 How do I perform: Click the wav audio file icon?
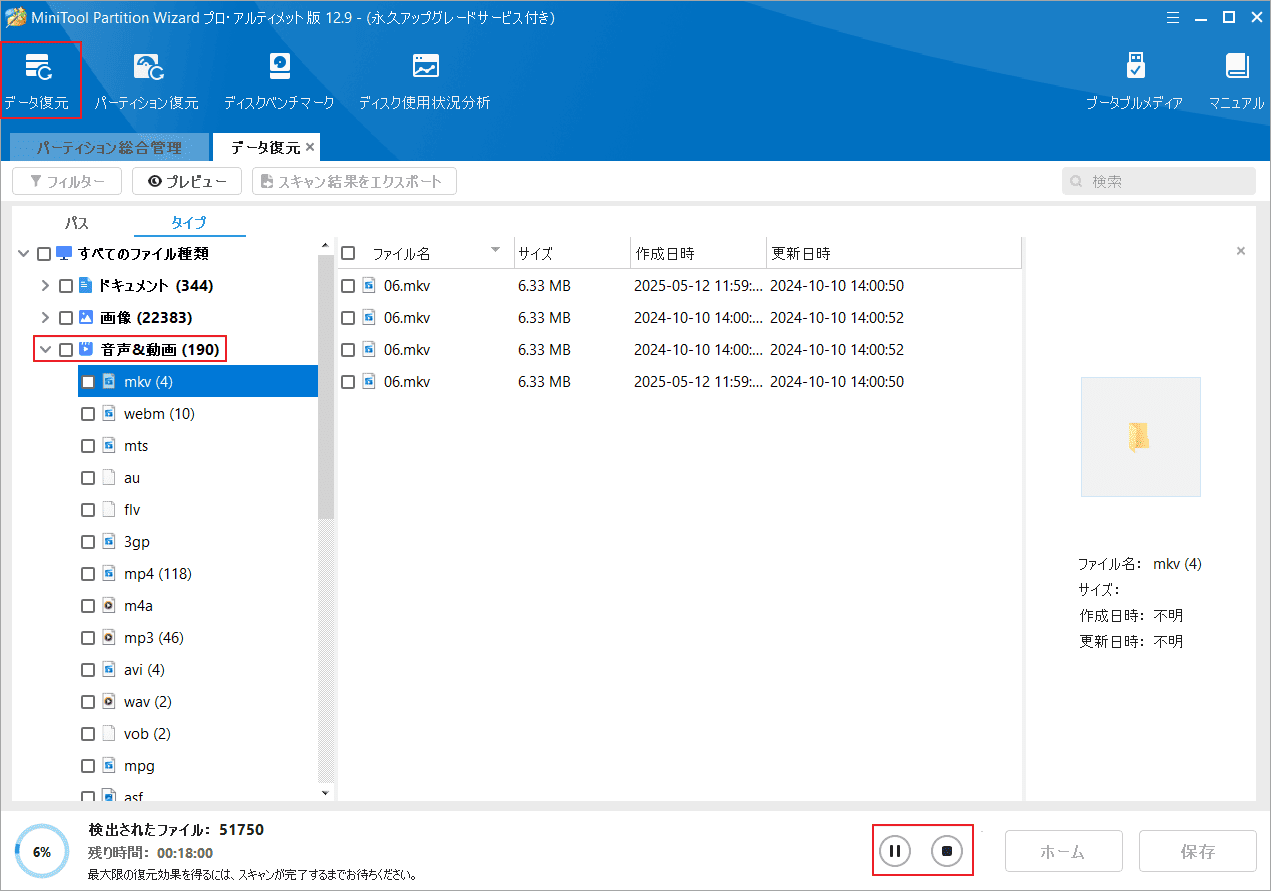click(110, 702)
